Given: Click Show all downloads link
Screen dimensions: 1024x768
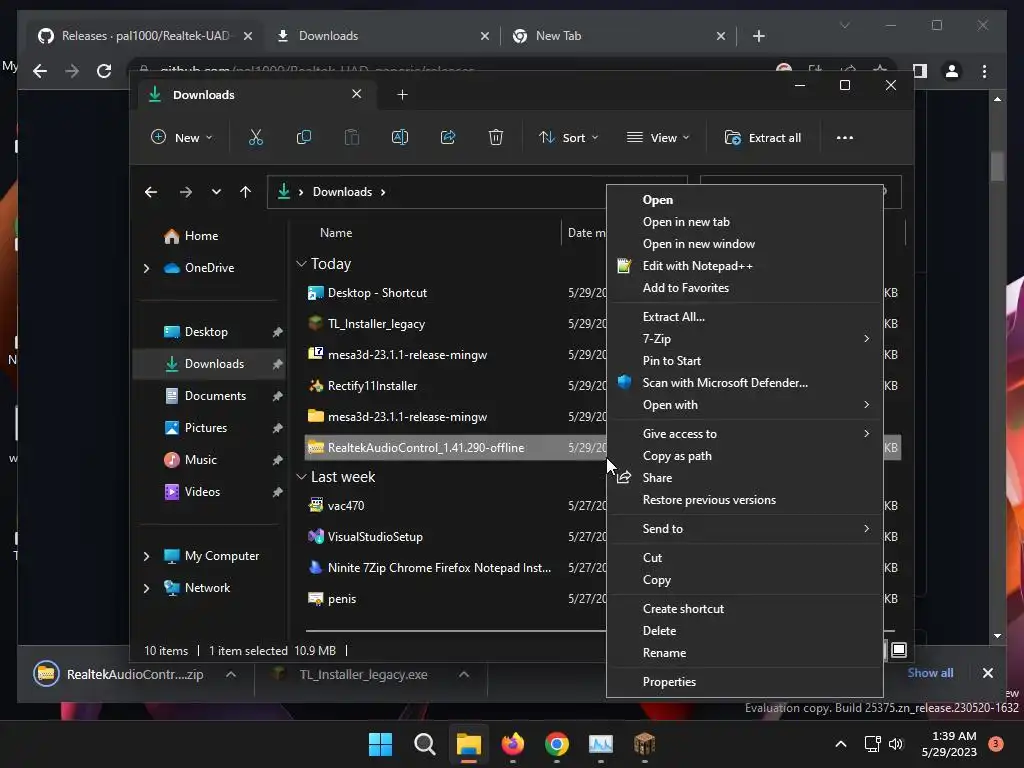Looking at the screenshot, I should click(x=930, y=673).
